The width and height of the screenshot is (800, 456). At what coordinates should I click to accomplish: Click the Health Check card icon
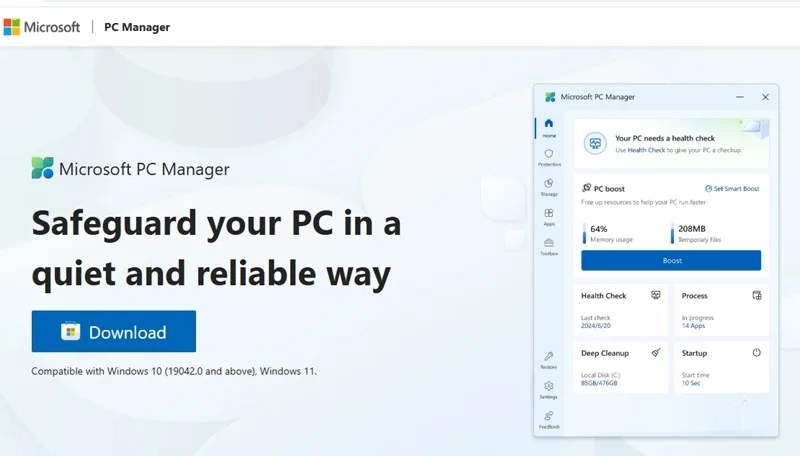click(656, 295)
